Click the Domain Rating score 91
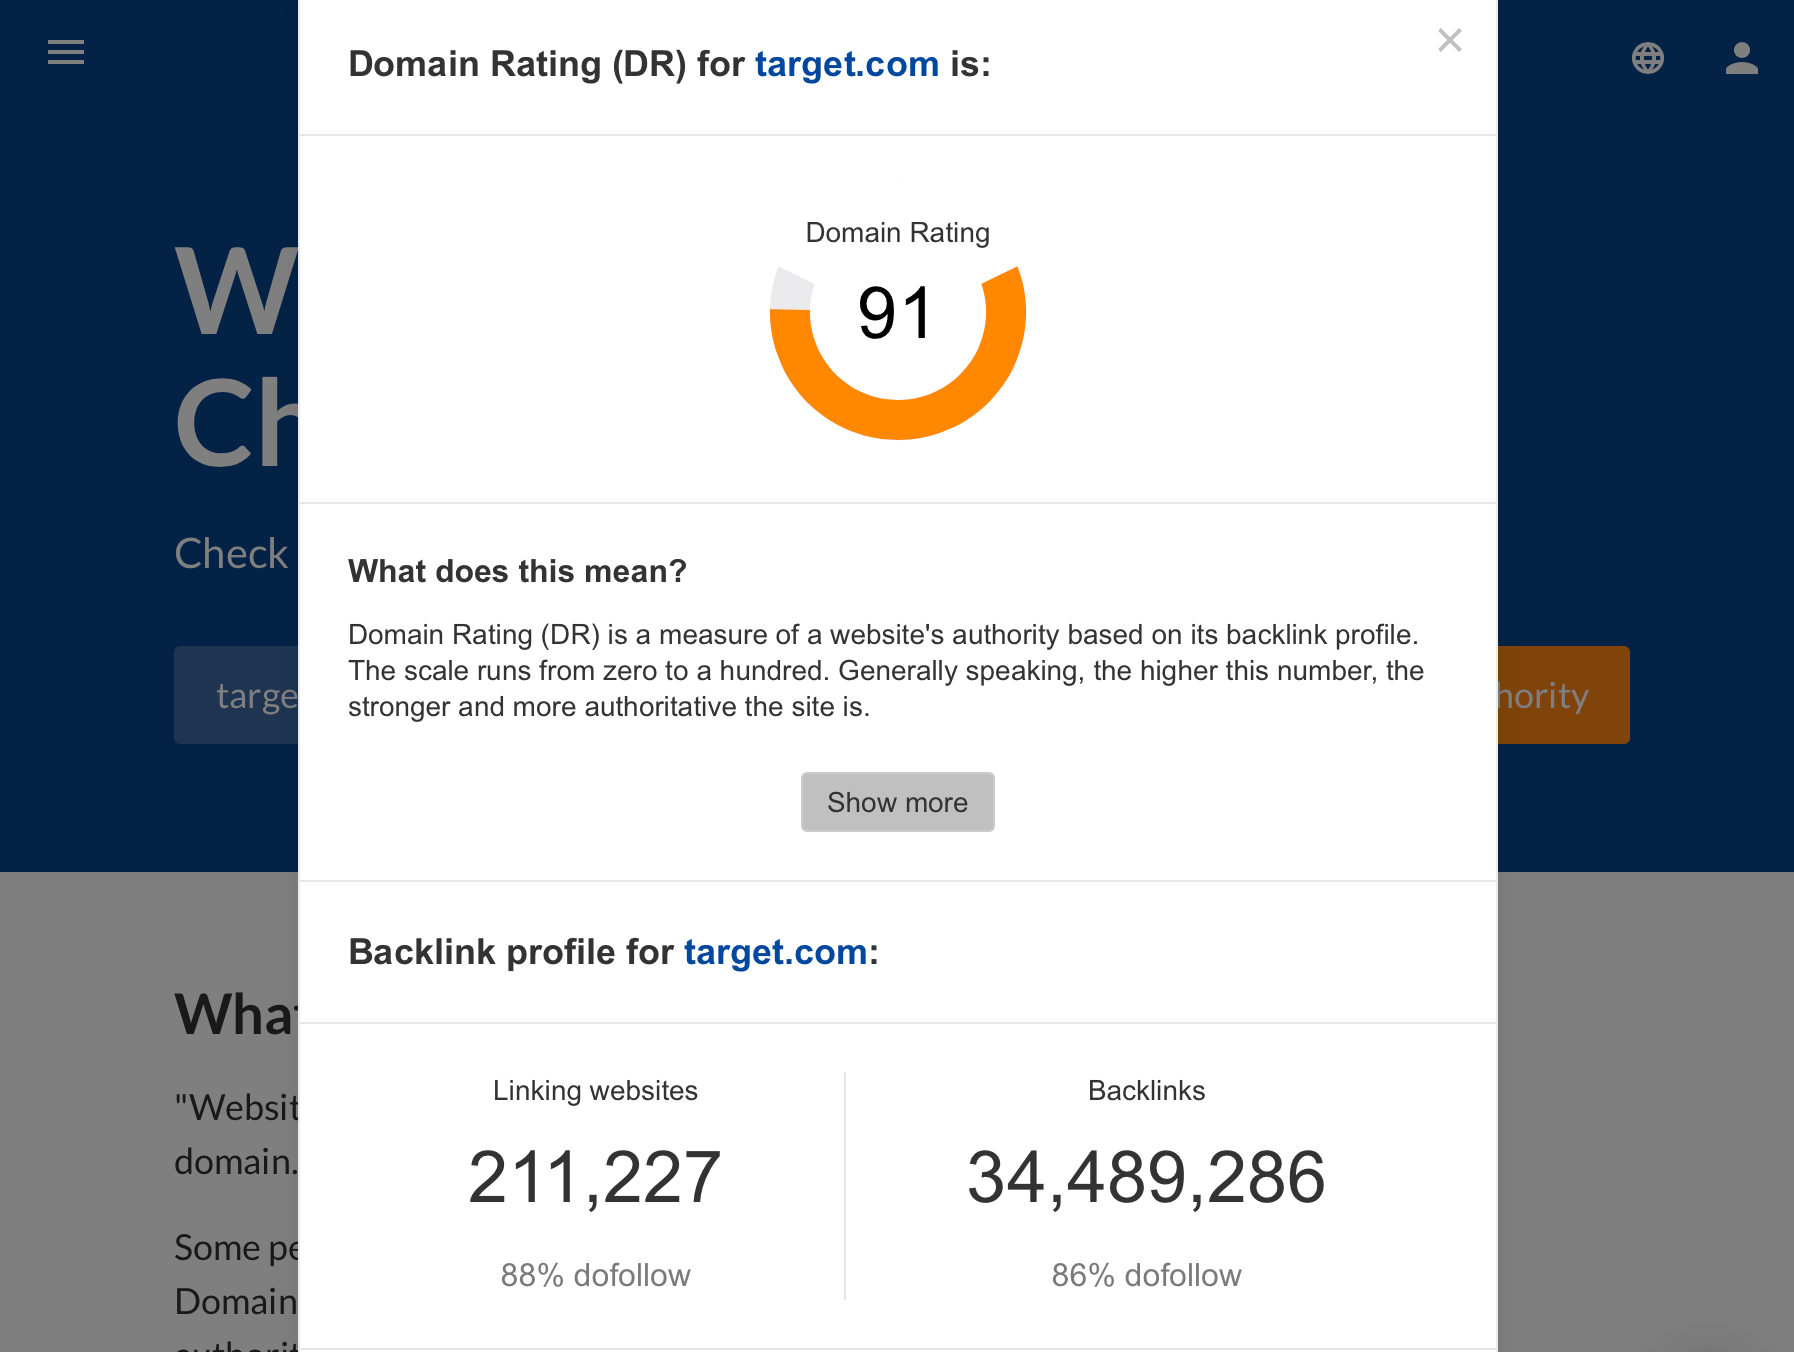The height and width of the screenshot is (1352, 1794). pyautogui.click(x=896, y=313)
